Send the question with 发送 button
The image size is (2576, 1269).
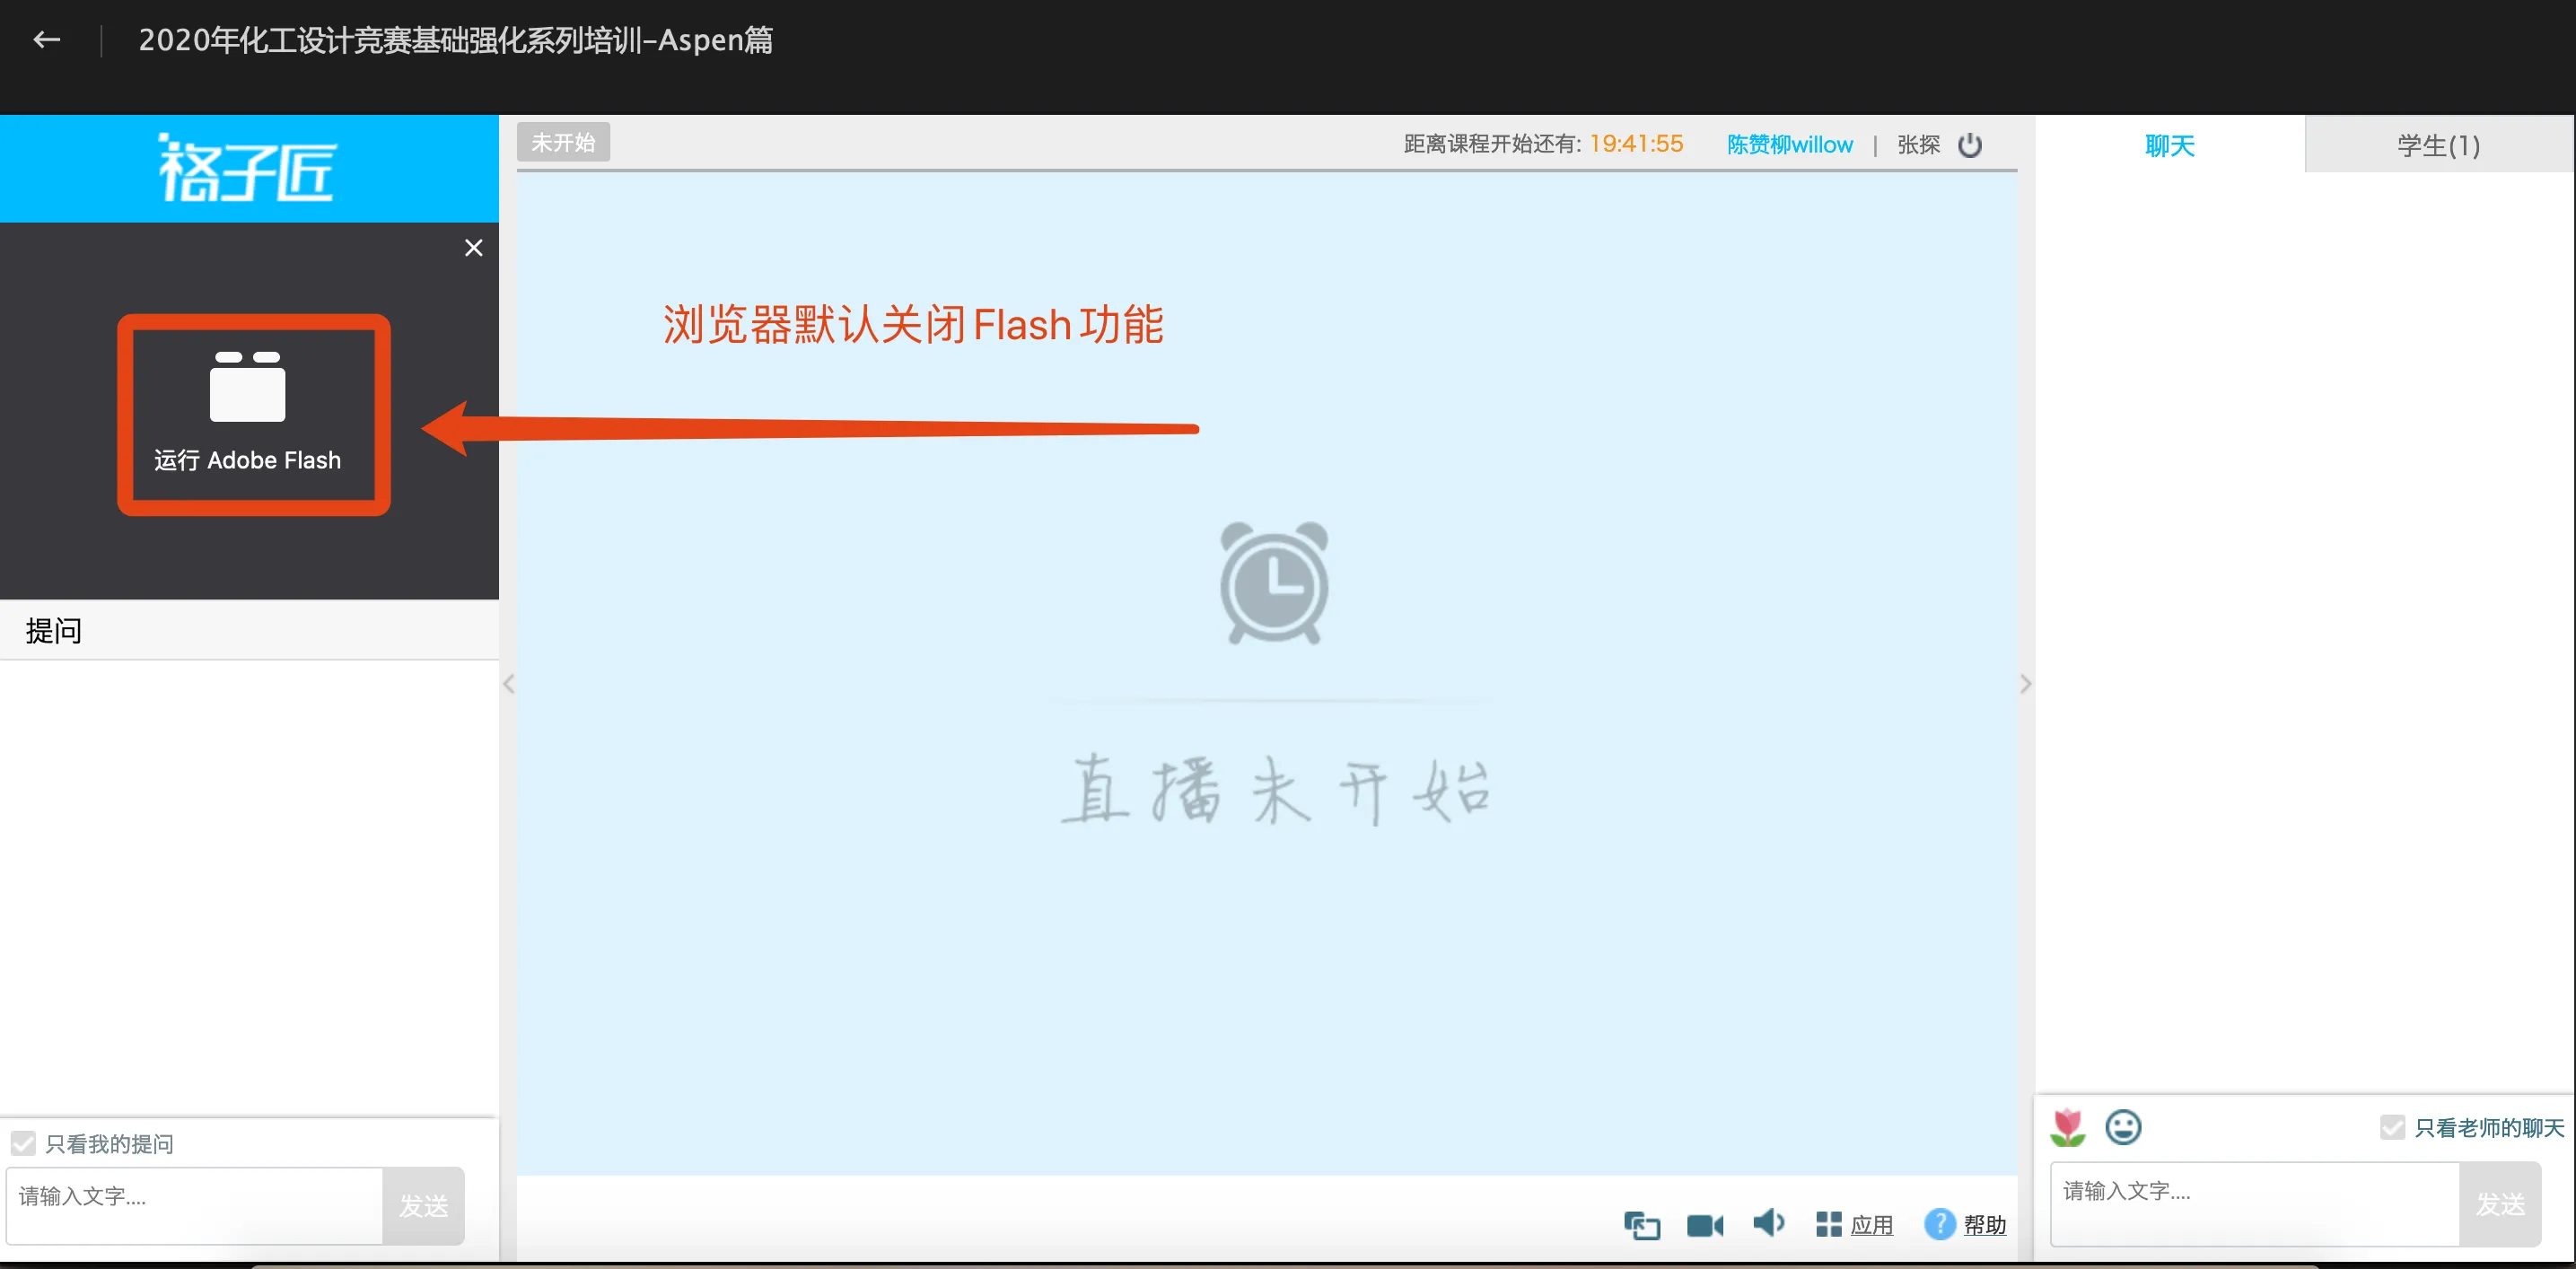pyautogui.click(x=423, y=1205)
